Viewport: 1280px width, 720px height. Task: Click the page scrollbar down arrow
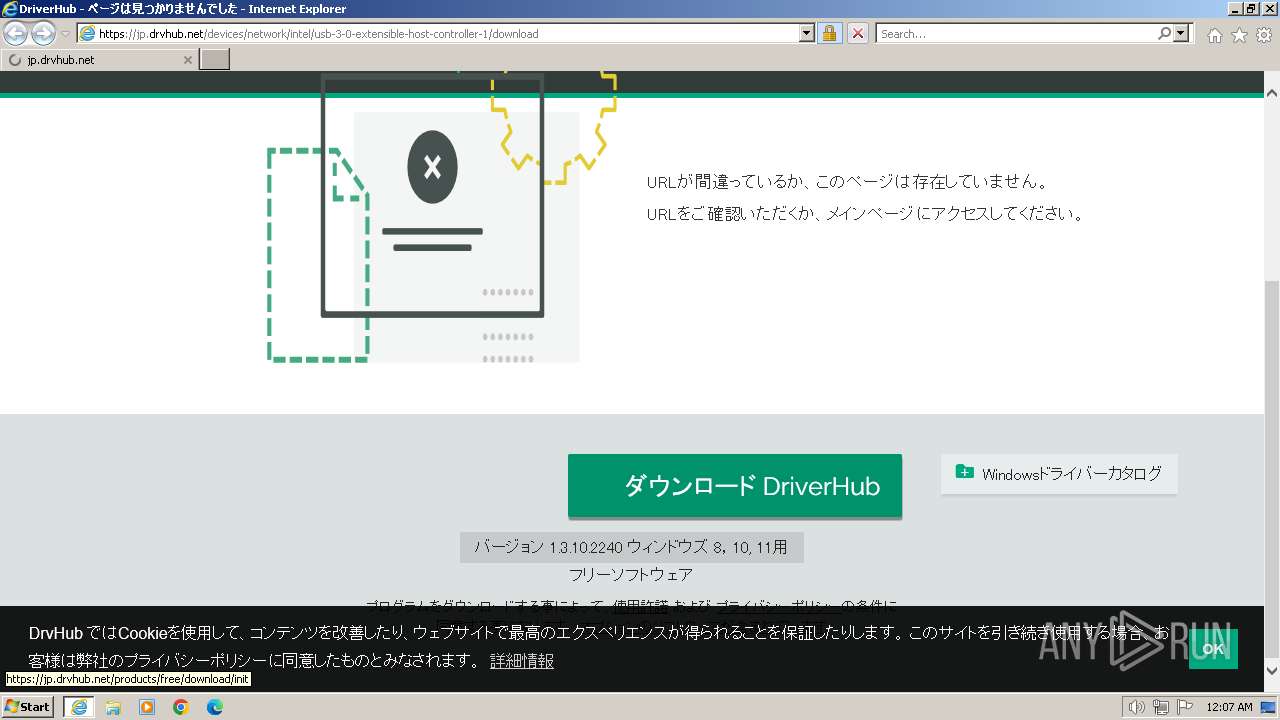(x=1271, y=671)
